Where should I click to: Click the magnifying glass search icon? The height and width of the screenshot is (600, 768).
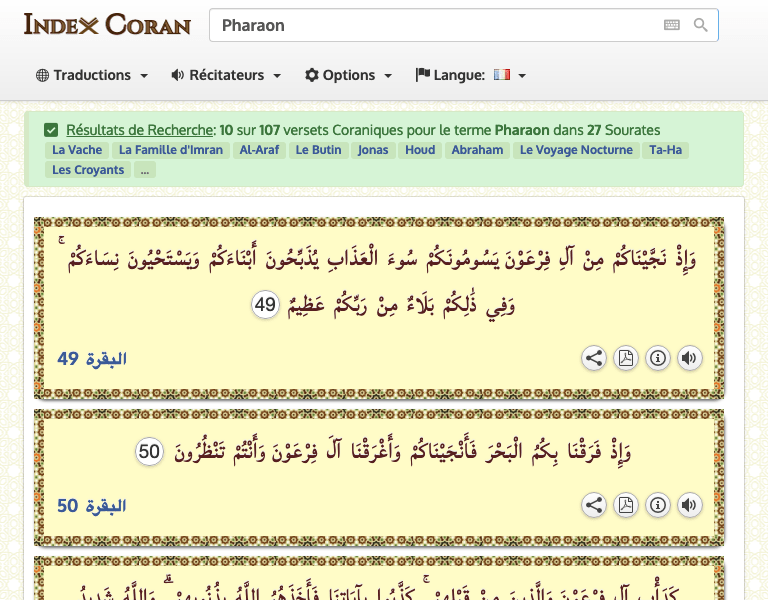(x=701, y=25)
